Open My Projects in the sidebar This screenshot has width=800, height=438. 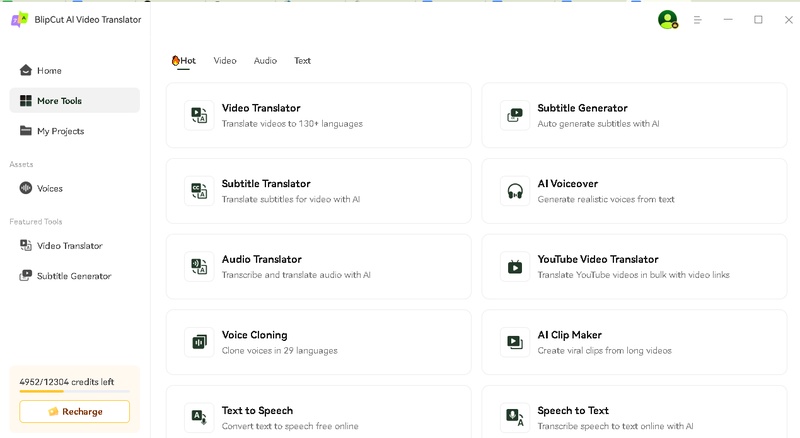(60, 131)
